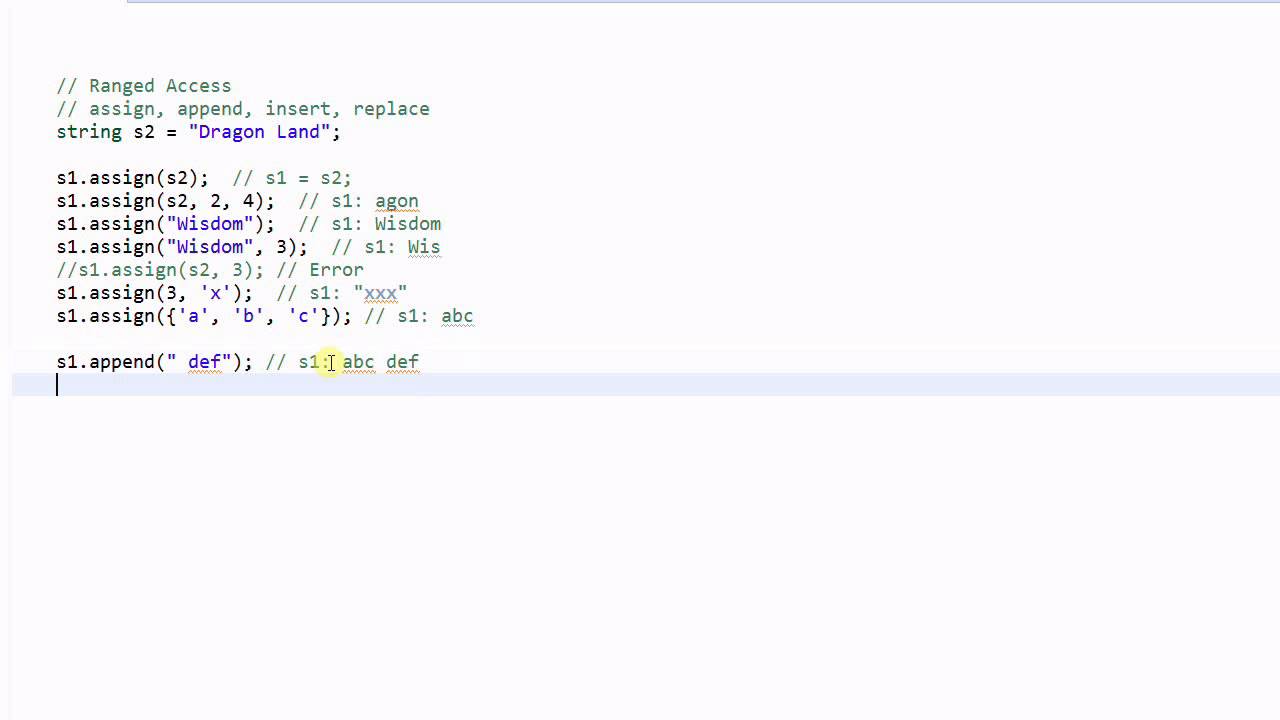Click the word "Wis" in the comment
Screen dimensions: 1280x720
(424, 247)
